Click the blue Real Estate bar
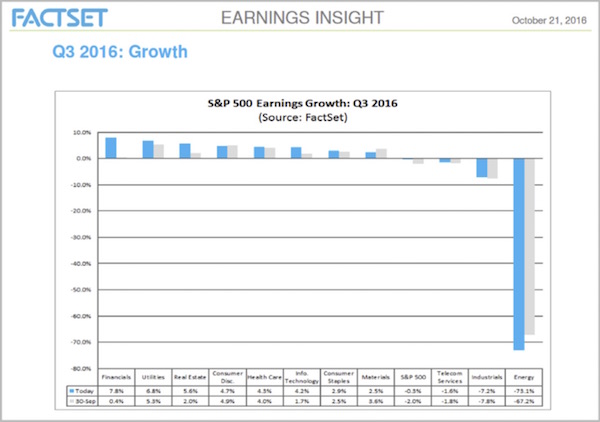Screen dimensions: 600x422 pyautogui.click(x=185, y=151)
